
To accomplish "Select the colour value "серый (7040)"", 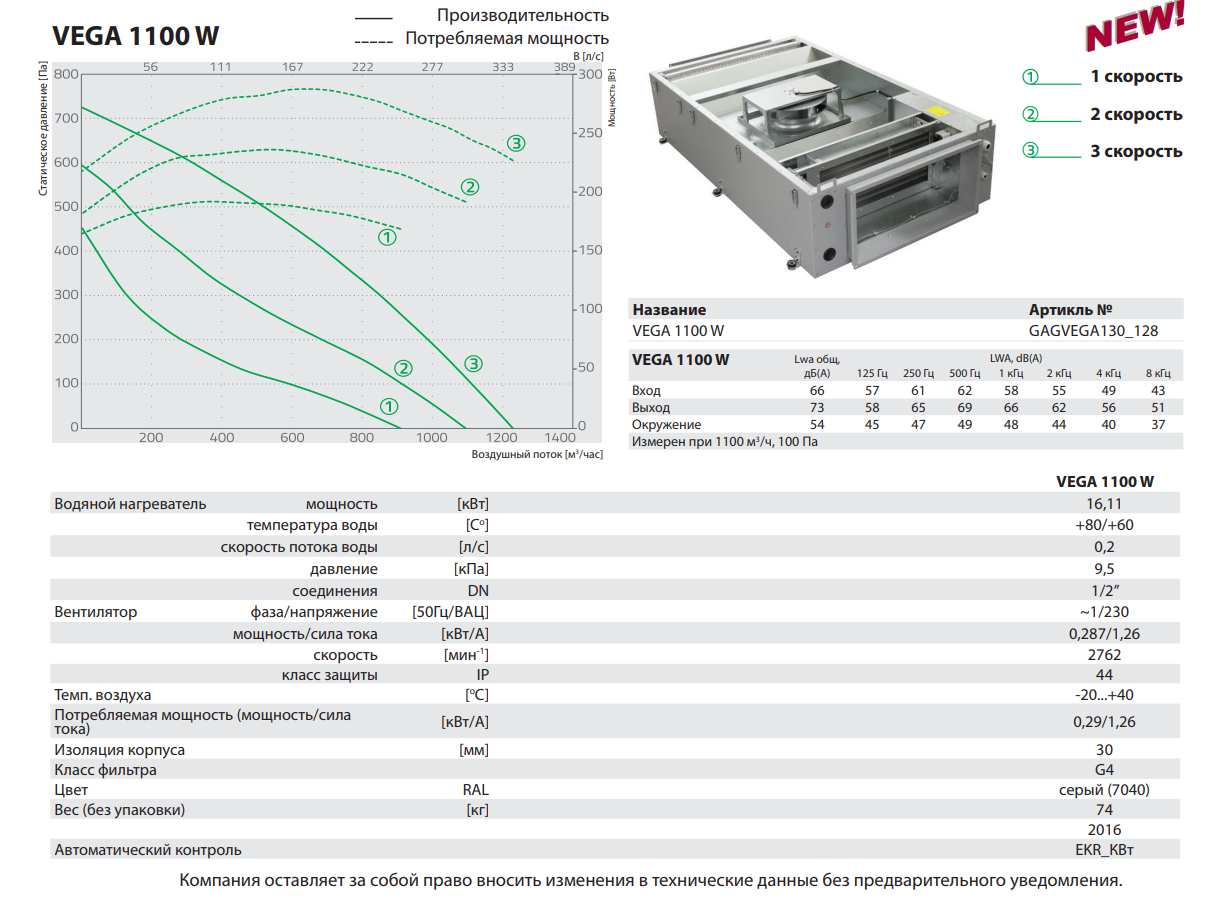I will pos(1105,790).
